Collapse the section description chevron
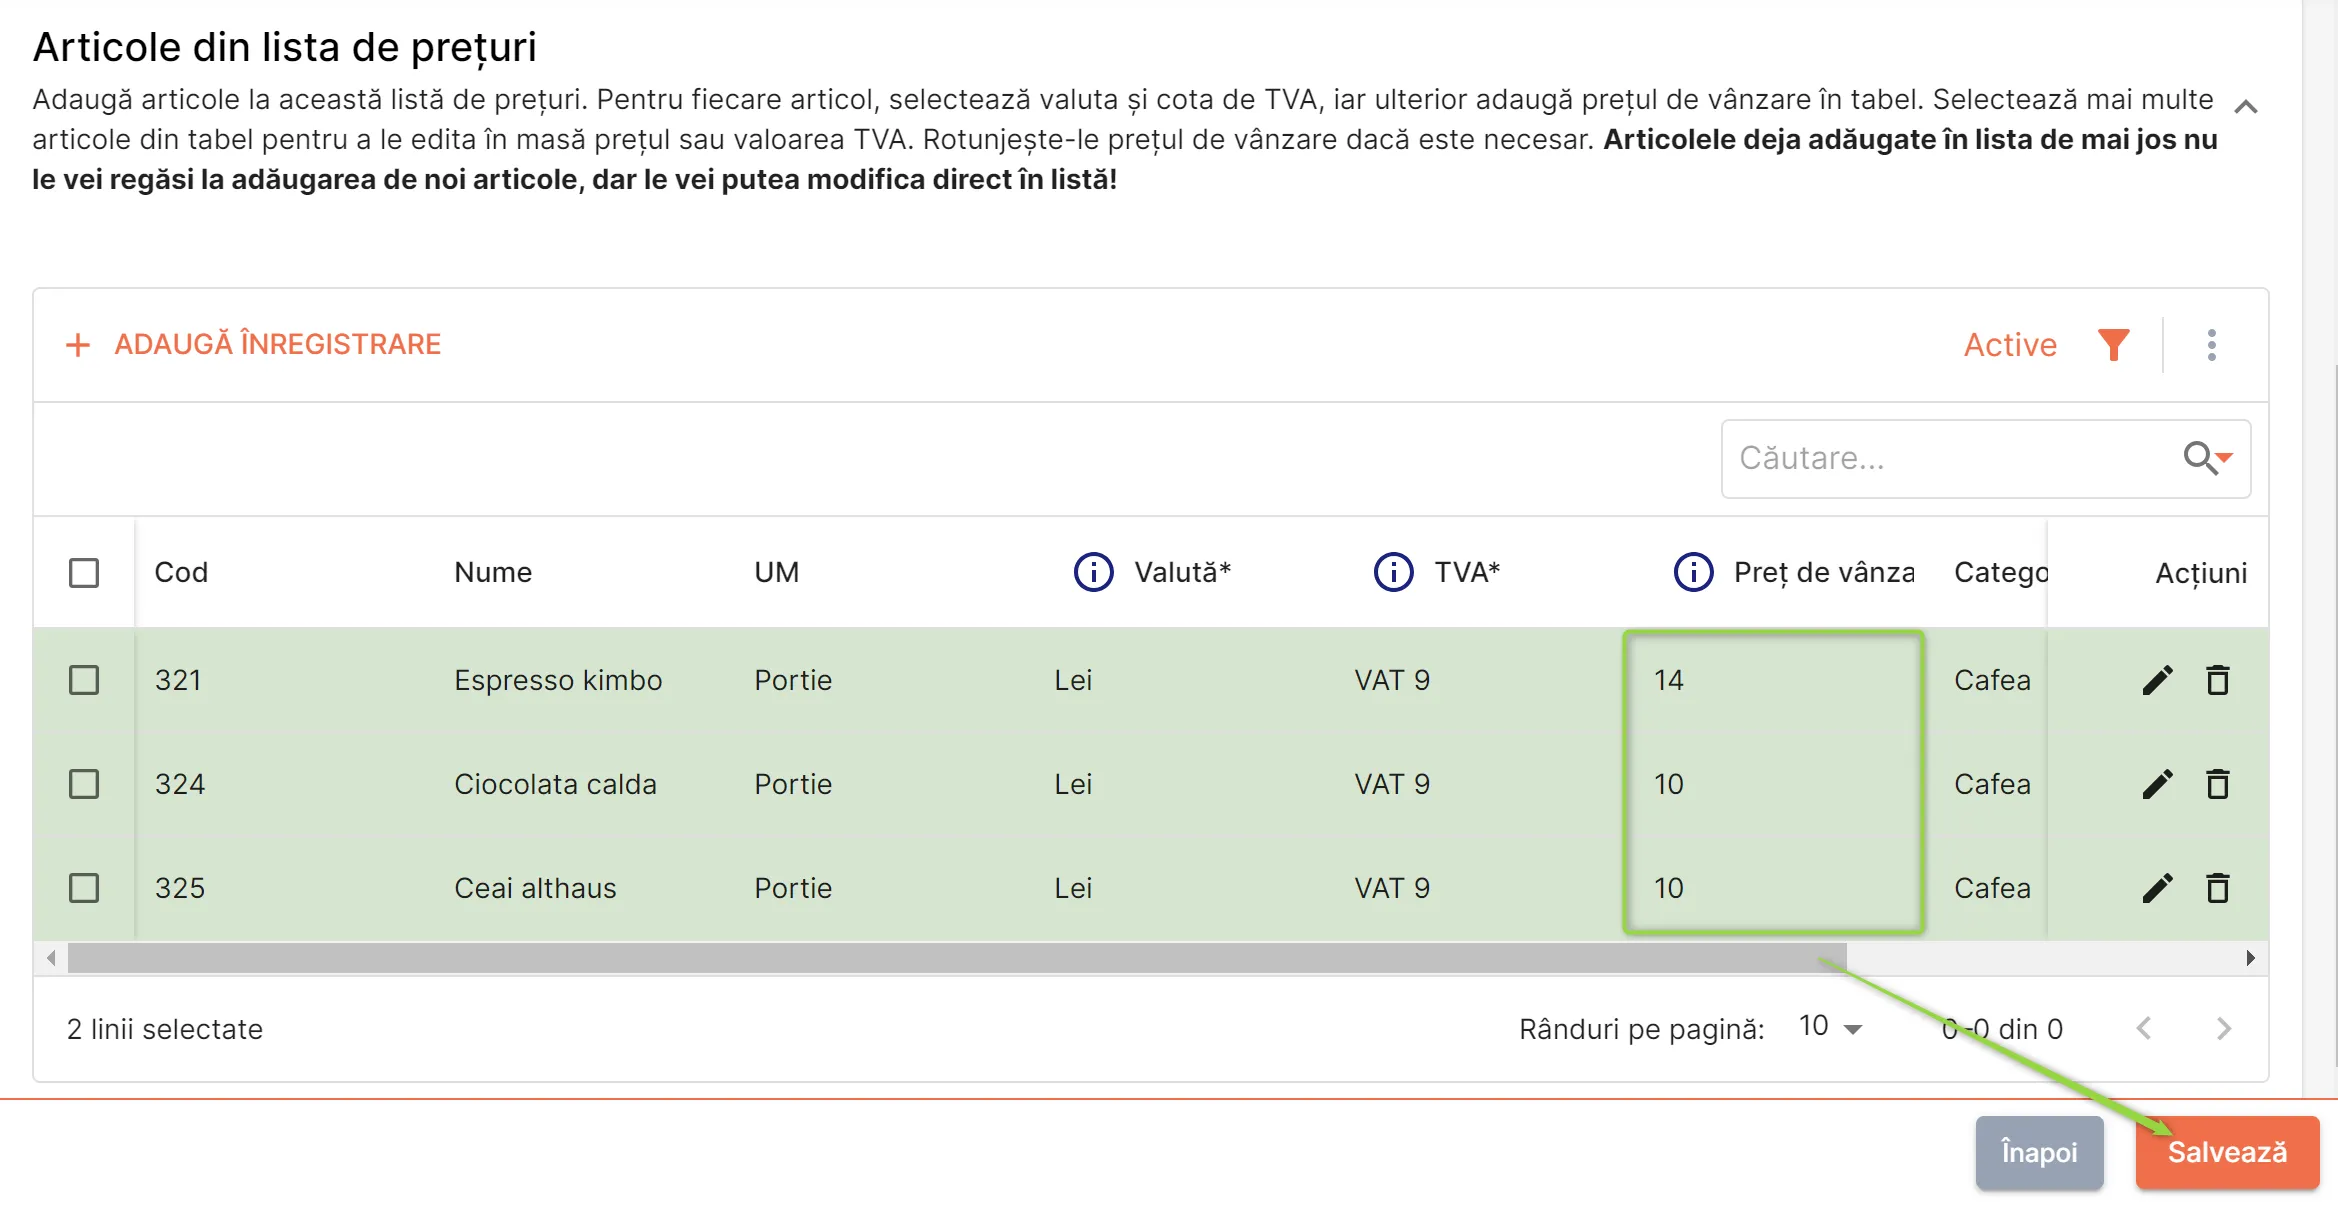The image size is (2338, 1205). click(2246, 107)
